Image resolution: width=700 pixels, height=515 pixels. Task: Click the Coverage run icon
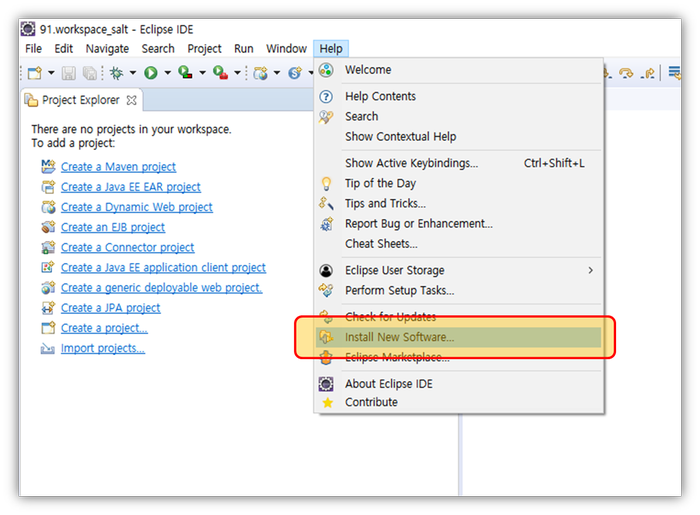tap(185, 72)
